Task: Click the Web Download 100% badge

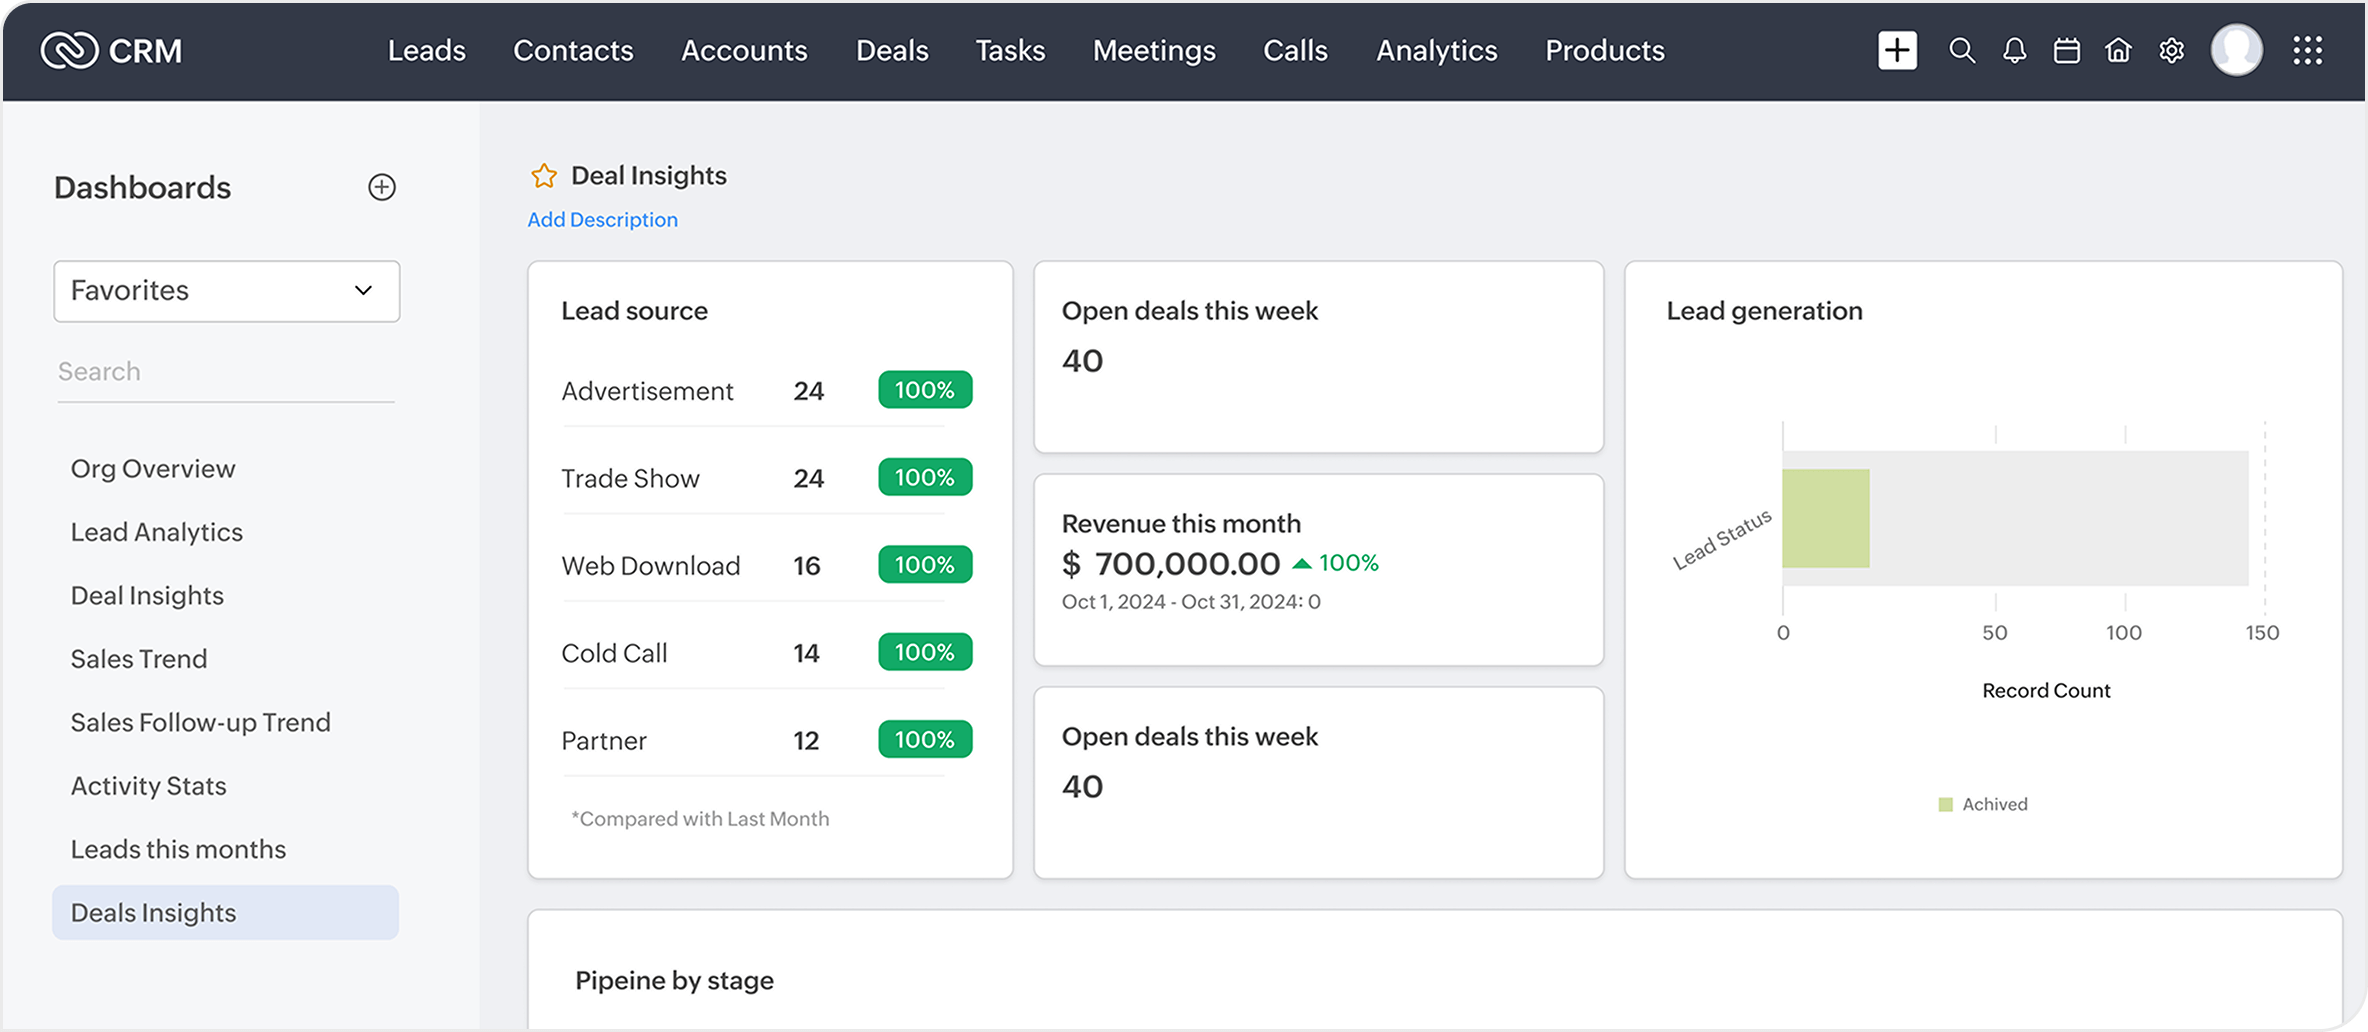Action: coord(925,565)
